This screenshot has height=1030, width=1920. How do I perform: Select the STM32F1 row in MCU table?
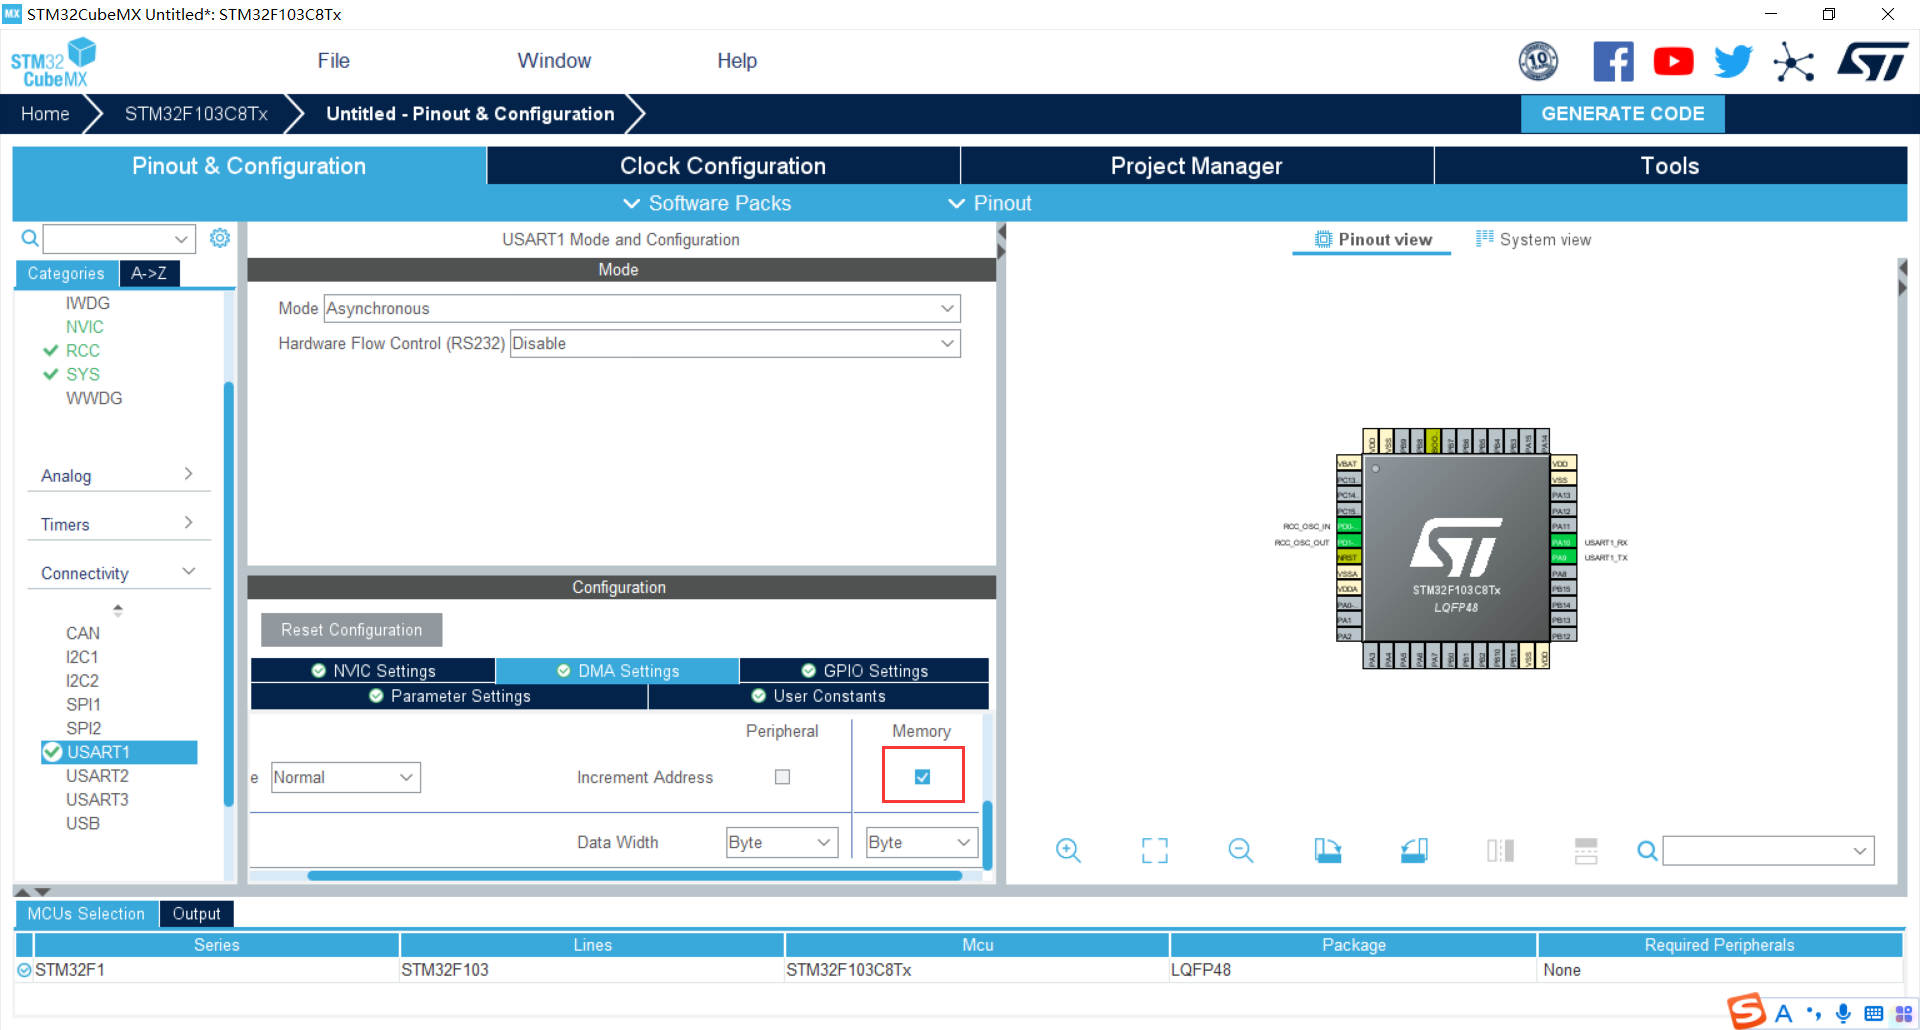(960, 970)
